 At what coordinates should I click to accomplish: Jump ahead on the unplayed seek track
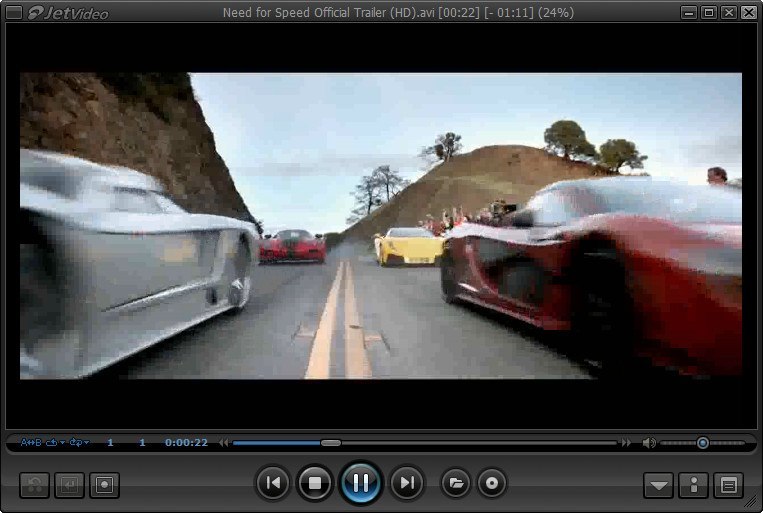(479, 442)
